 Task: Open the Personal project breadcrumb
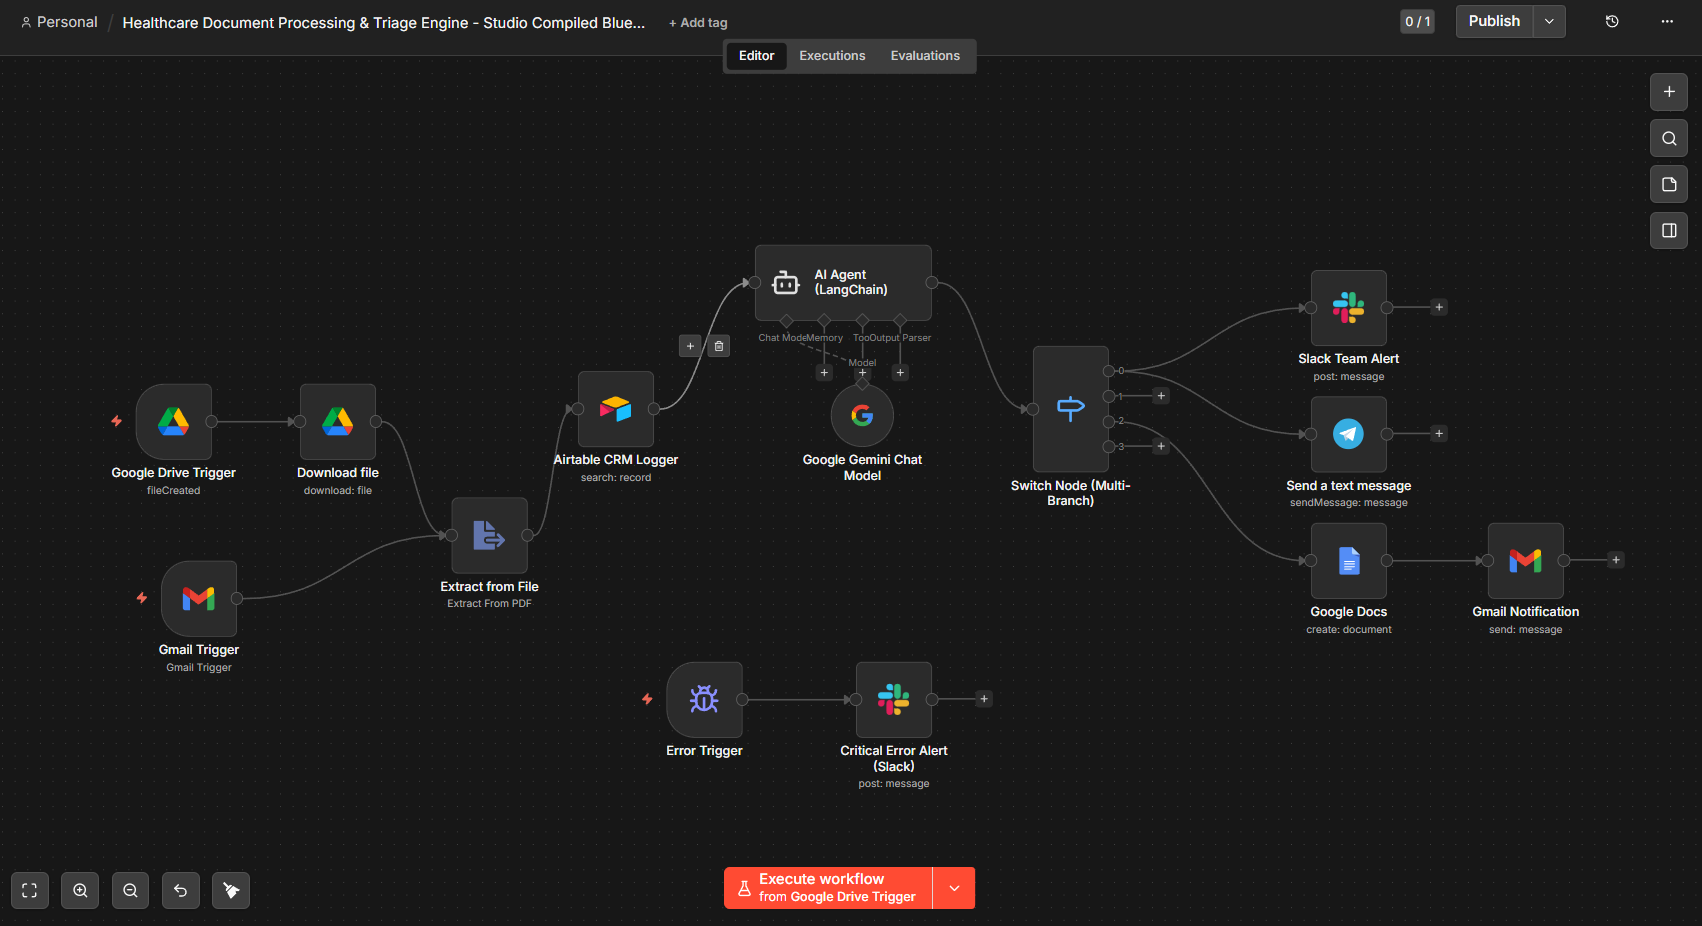coord(59,22)
